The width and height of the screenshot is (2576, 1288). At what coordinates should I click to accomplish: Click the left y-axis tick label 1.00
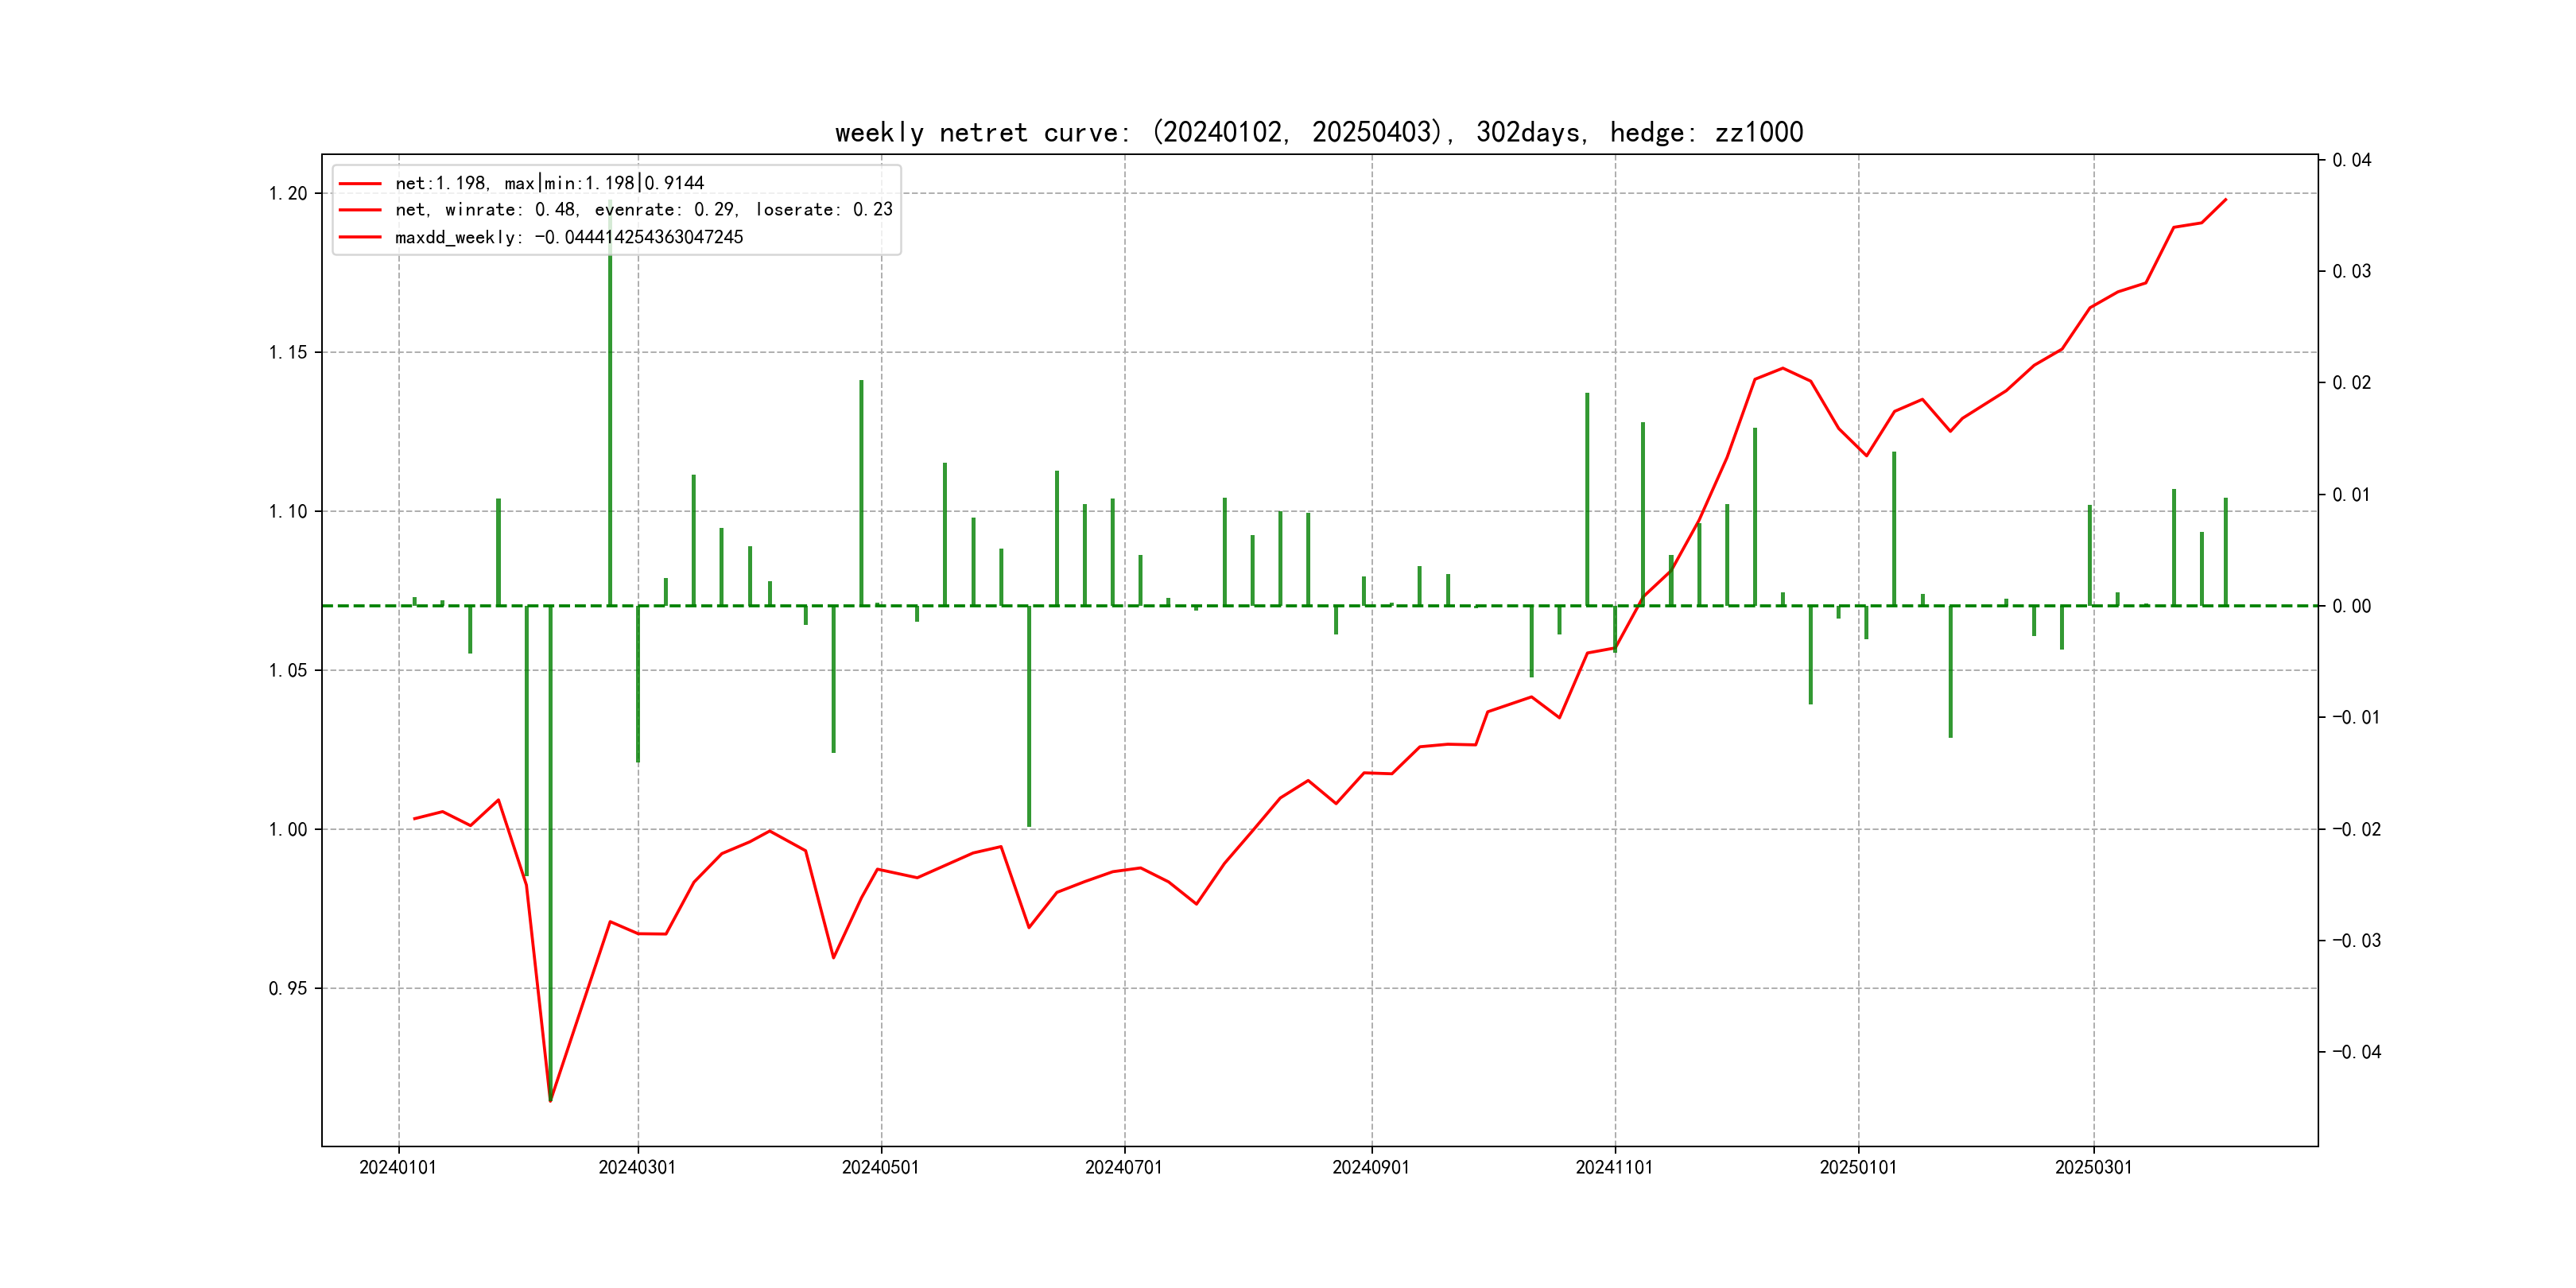click(288, 830)
